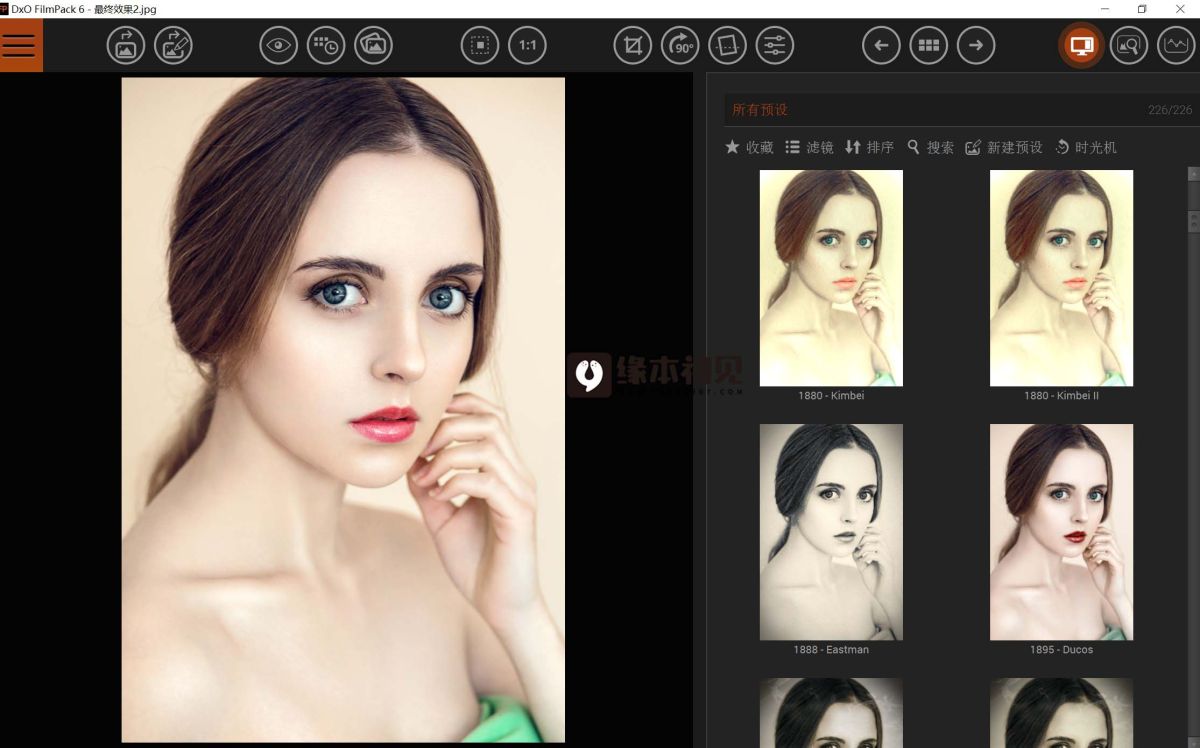Image resolution: width=1200 pixels, height=748 pixels.
Task: Rotate the image 90 degrees
Action: pyautogui.click(x=680, y=45)
